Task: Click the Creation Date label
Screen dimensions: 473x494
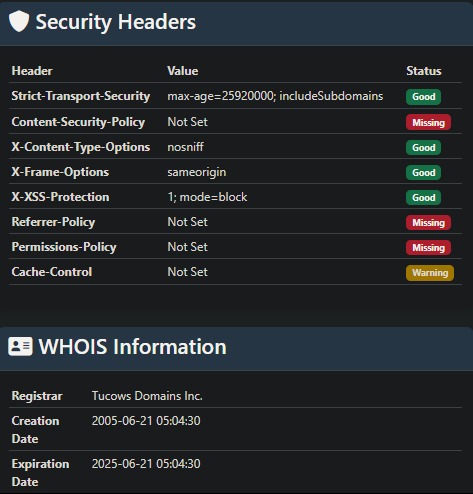Action: coord(35,430)
